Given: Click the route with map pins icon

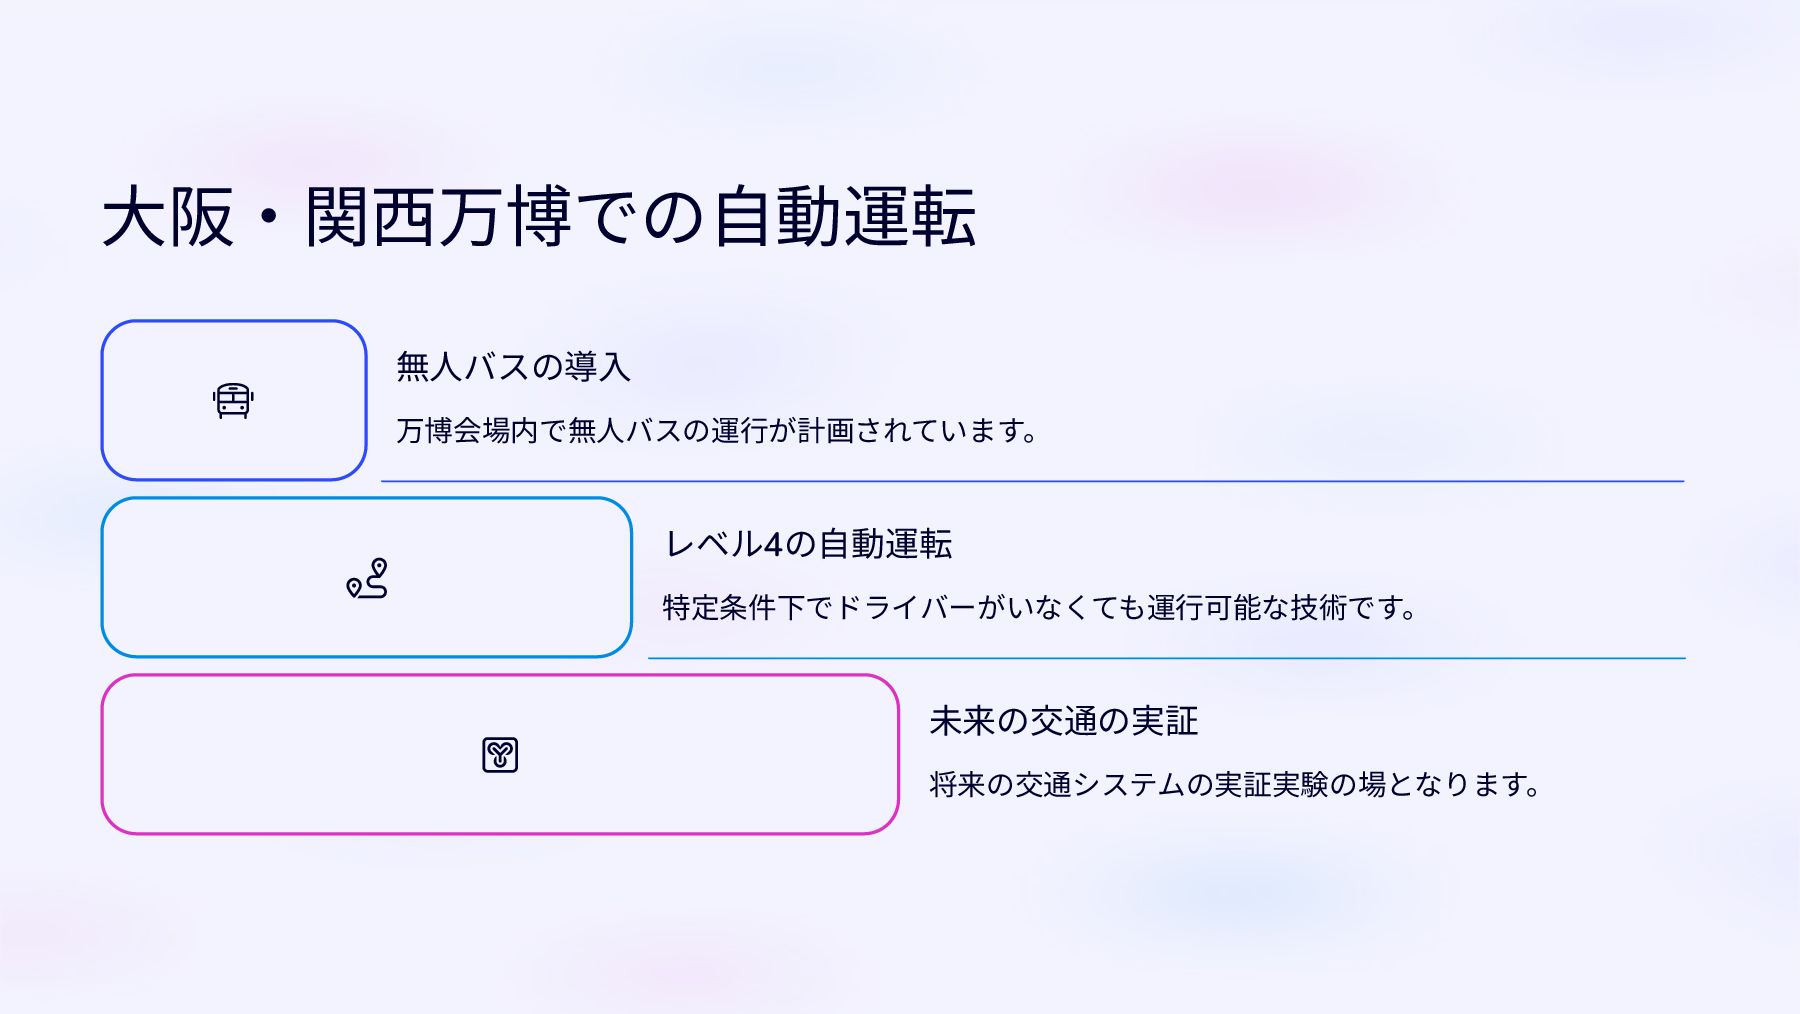Looking at the screenshot, I should (367, 578).
